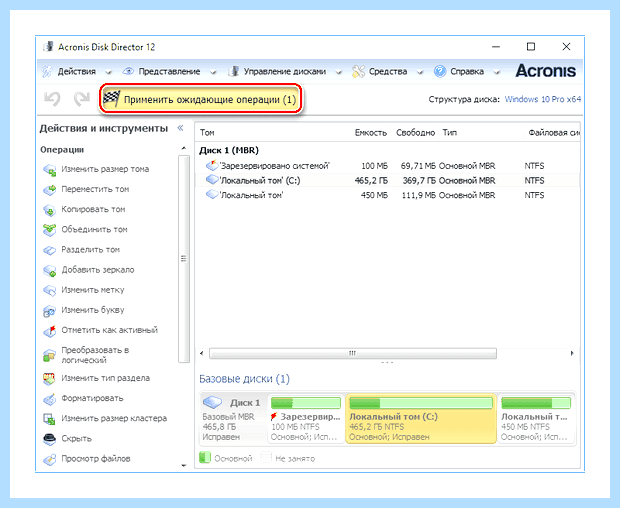The image size is (620, 508).
Task: Click left arrow of horizontal scrollbar
Action: [202, 353]
